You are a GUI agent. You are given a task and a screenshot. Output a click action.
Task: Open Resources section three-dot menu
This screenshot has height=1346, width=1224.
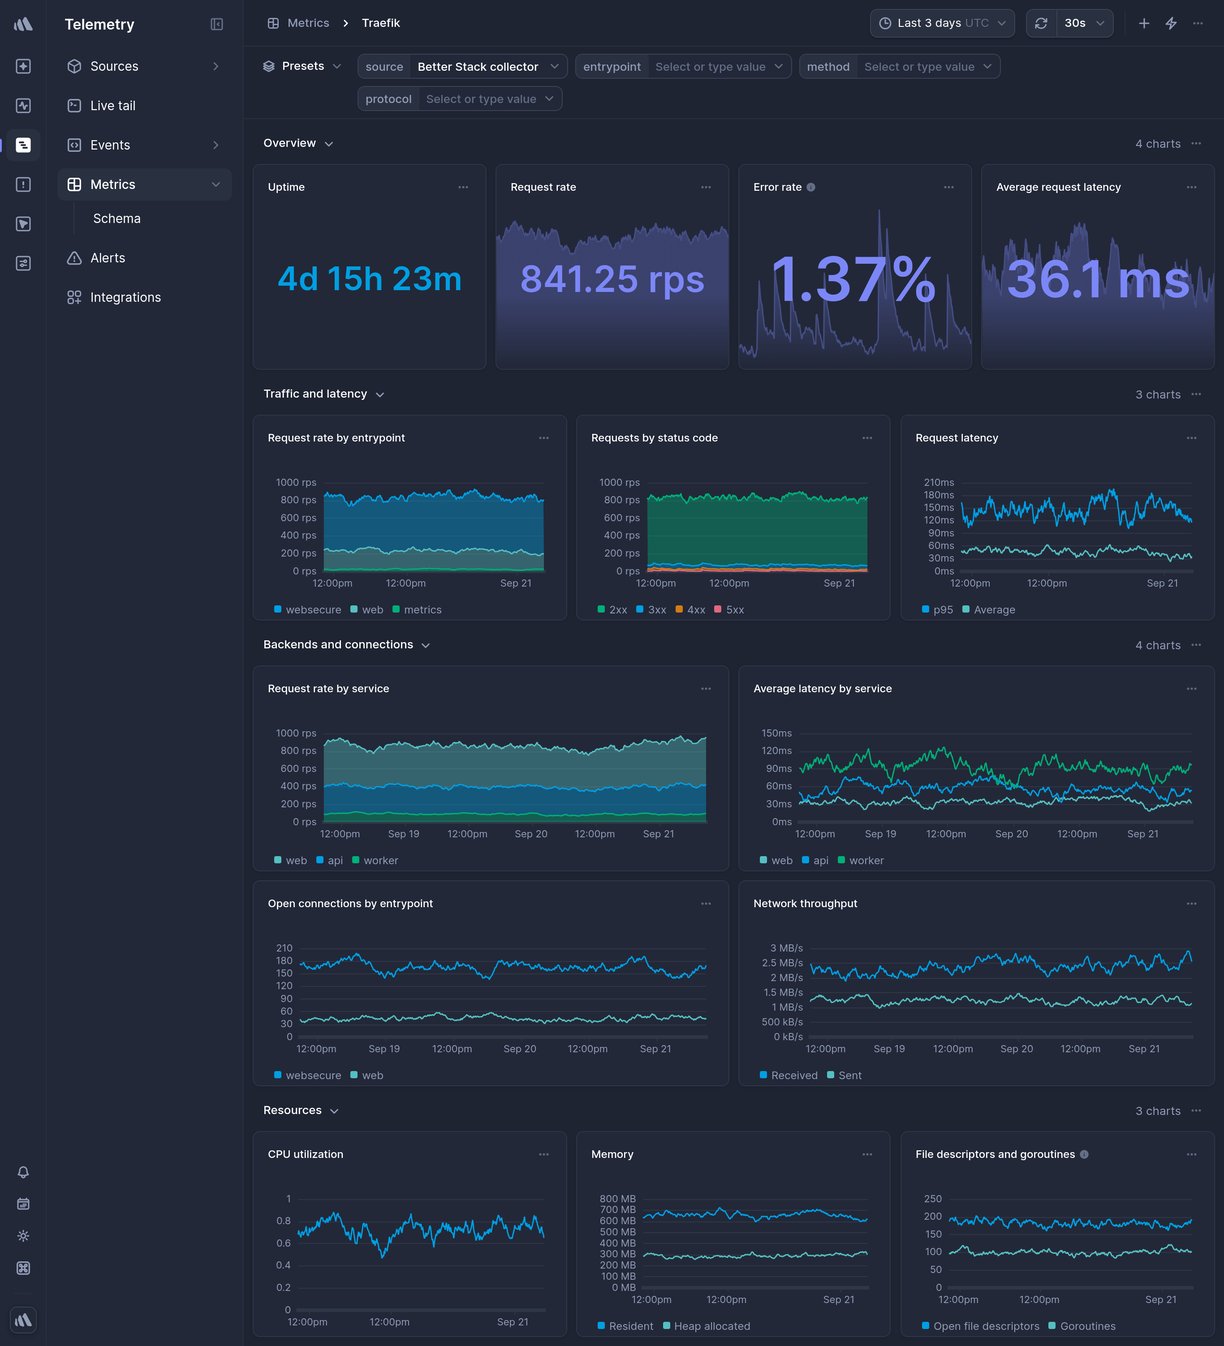1196,1110
